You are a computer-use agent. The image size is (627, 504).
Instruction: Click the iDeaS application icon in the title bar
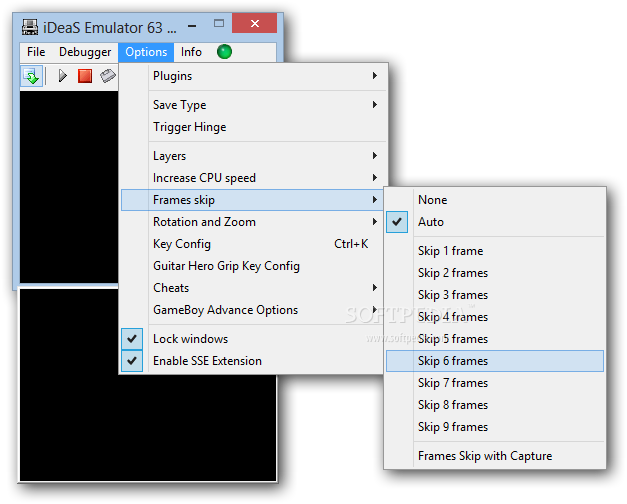[x=30, y=27]
